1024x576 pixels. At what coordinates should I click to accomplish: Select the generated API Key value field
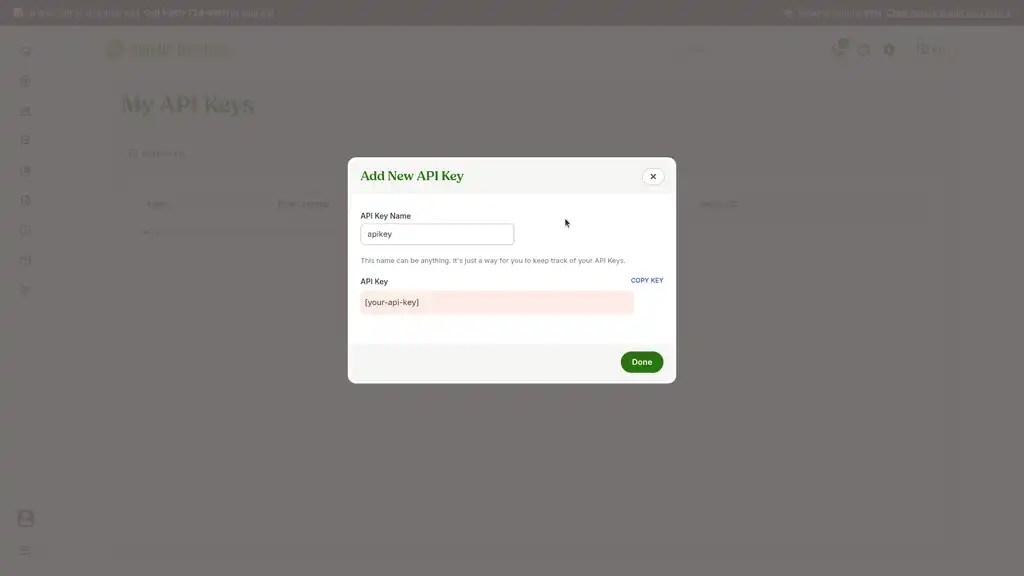coord(496,302)
